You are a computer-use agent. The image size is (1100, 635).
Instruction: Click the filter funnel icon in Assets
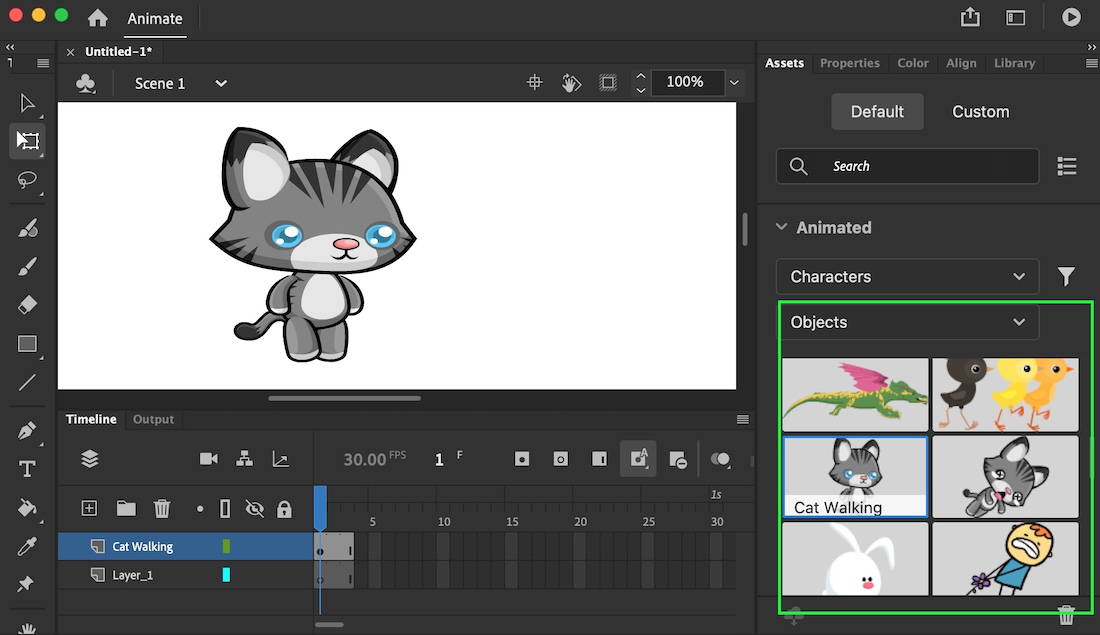click(x=1066, y=277)
